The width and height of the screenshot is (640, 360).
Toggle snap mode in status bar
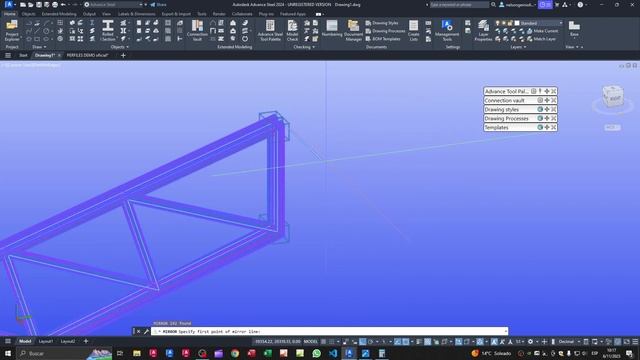coord(332,341)
